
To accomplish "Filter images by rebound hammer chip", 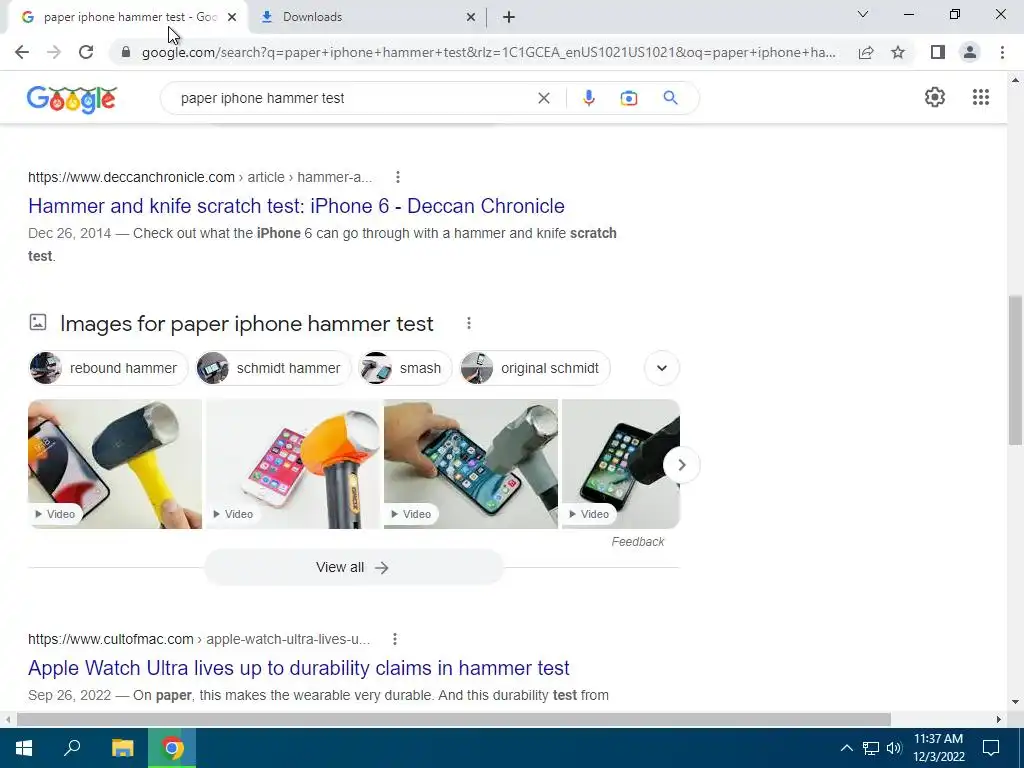I will 108,368.
